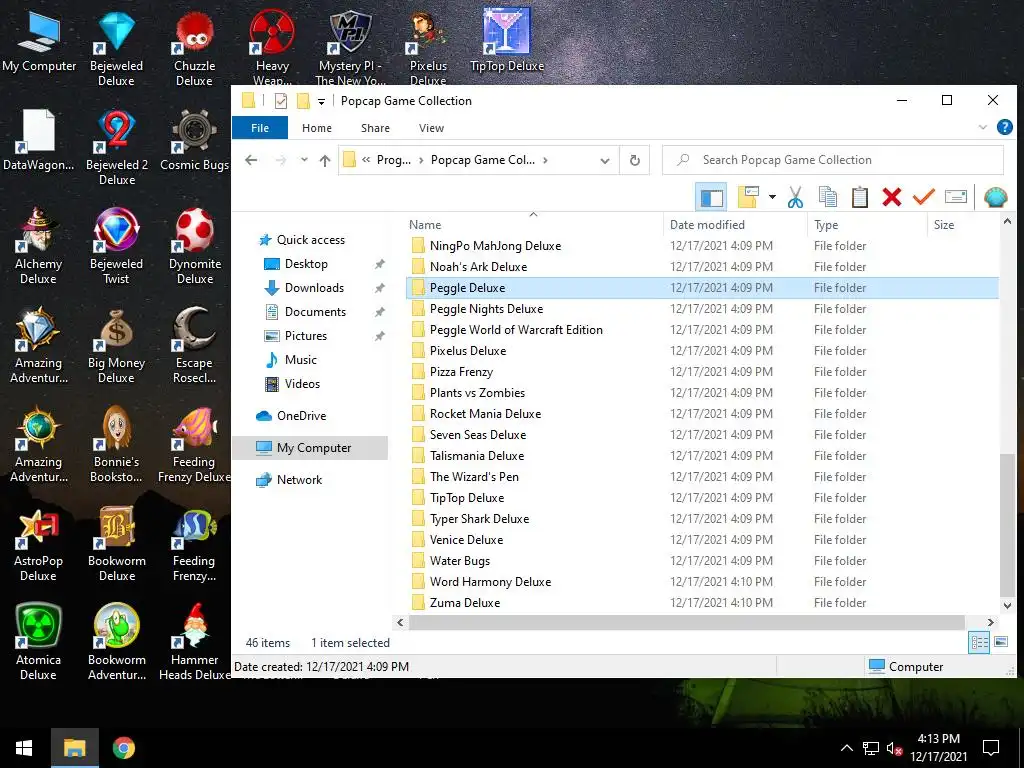The width and height of the screenshot is (1024, 768).
Task: Open Downloads in navigation pane
Action: 314,288
